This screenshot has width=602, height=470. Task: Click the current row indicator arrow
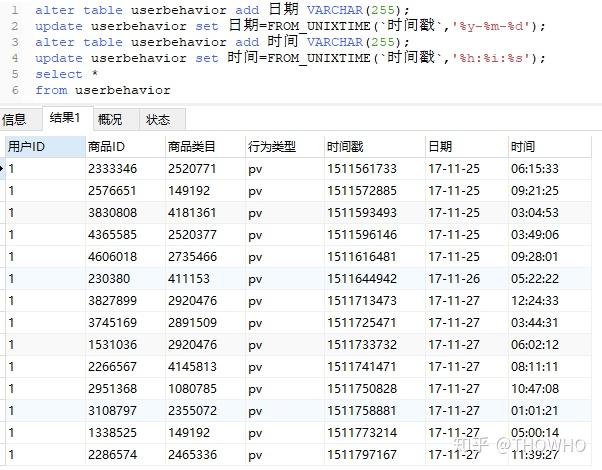[x=3, y=170]
